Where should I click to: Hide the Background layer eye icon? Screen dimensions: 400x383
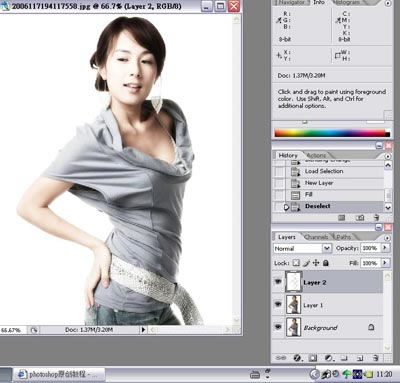tap(278, 327)
